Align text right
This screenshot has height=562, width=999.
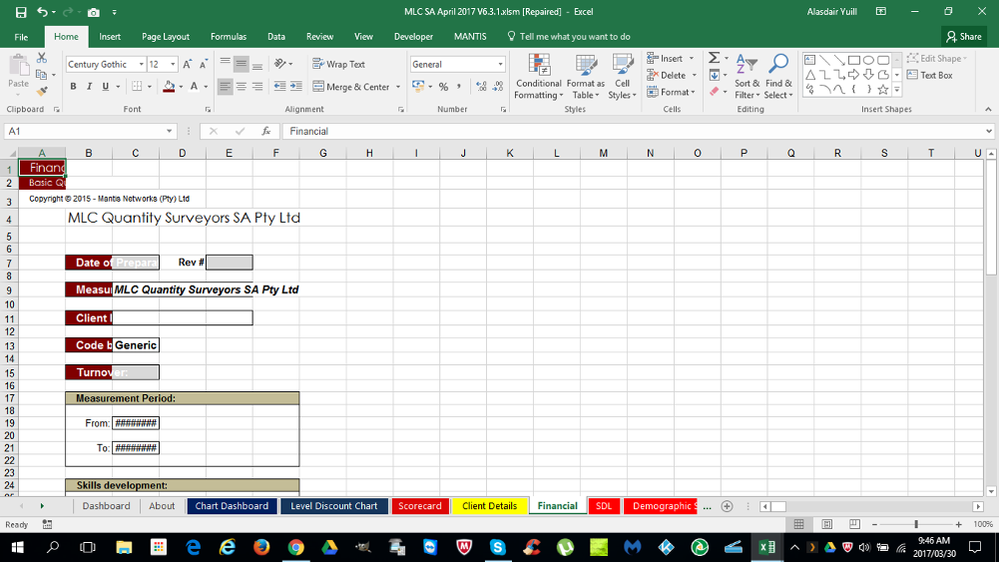(x=257, y=86)
